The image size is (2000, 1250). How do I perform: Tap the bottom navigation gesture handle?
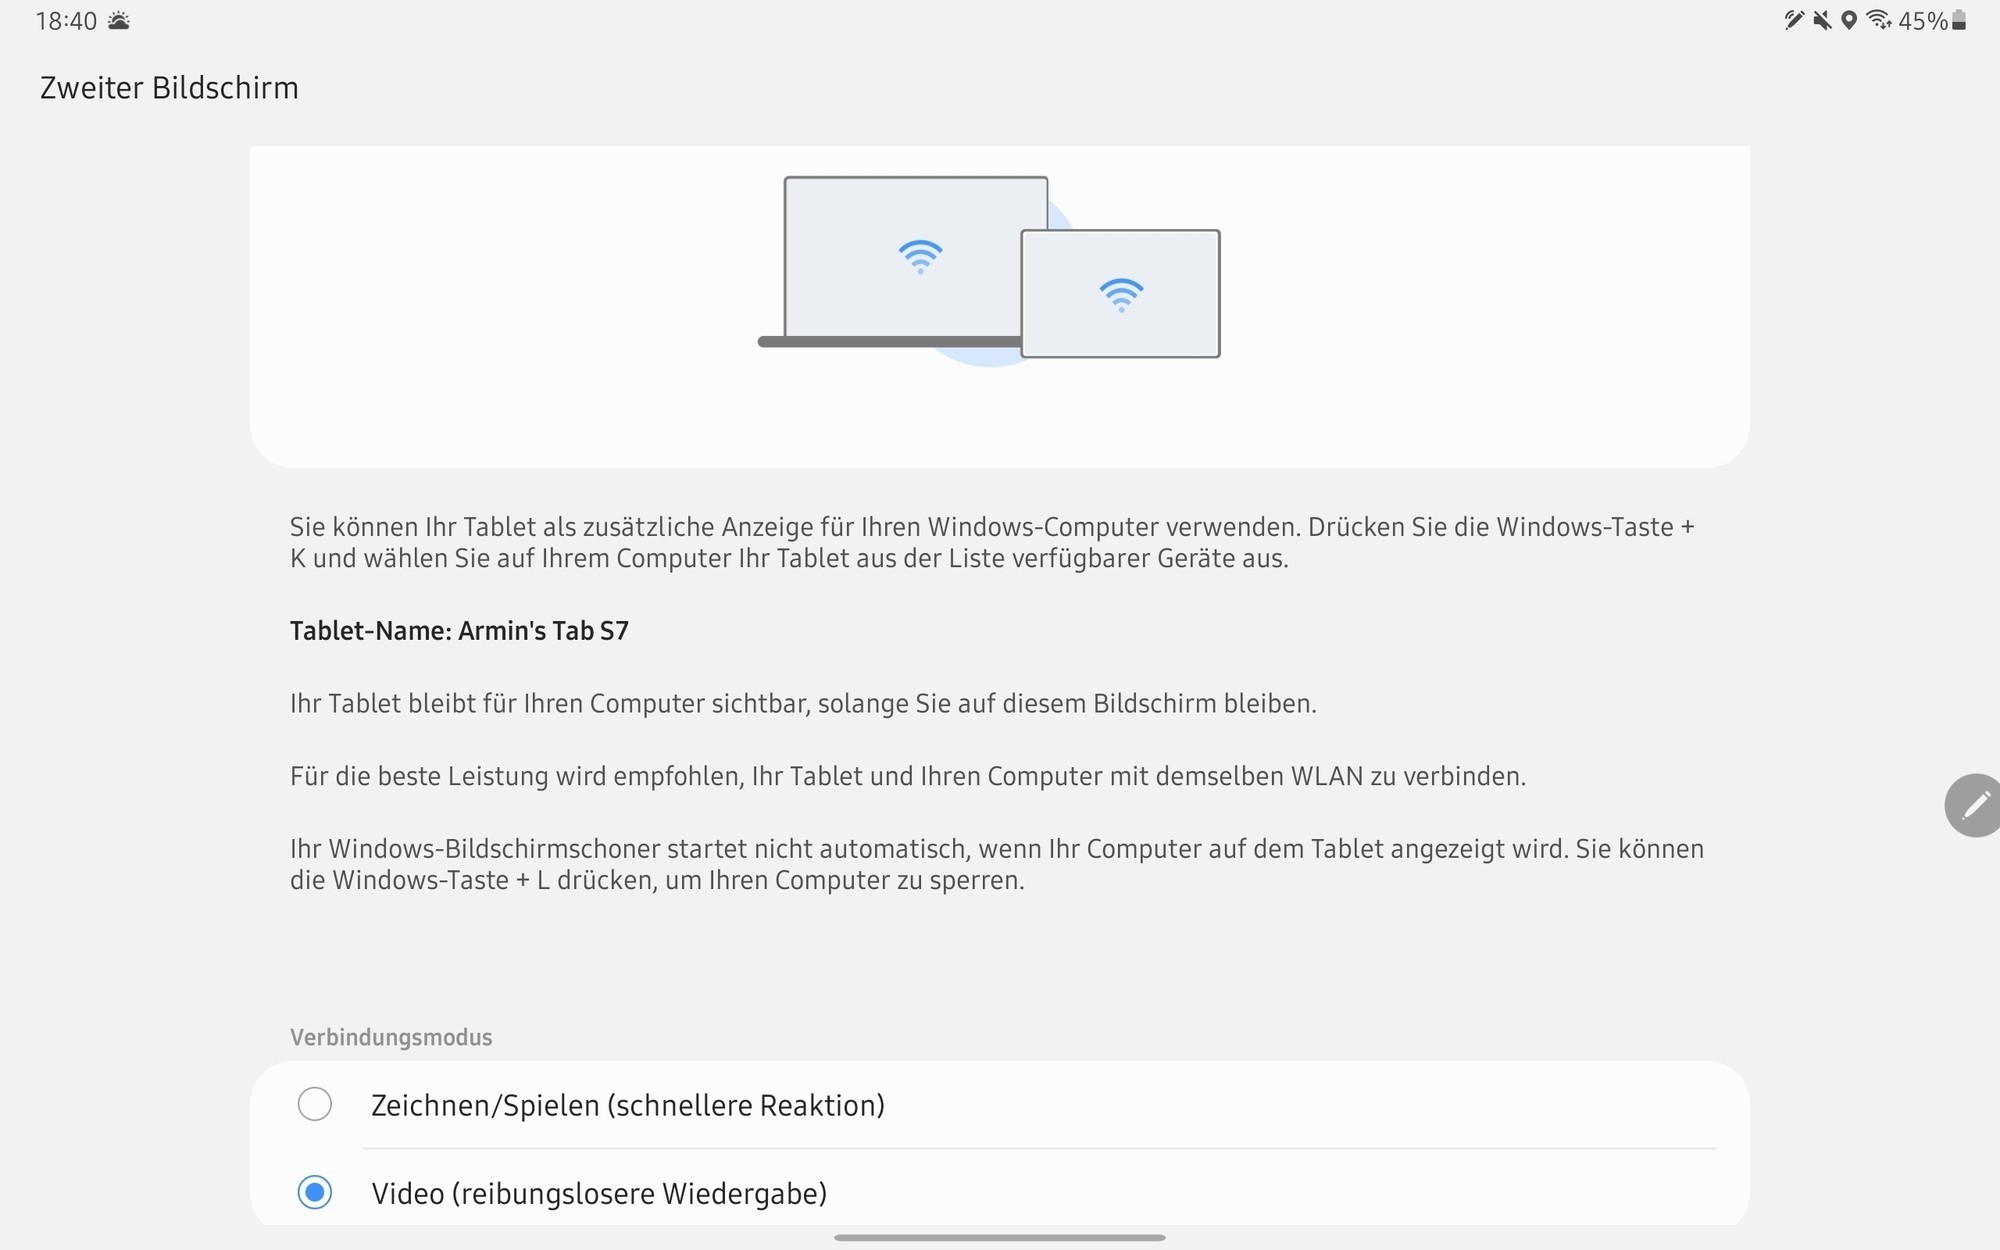[x=999, y=1237]
